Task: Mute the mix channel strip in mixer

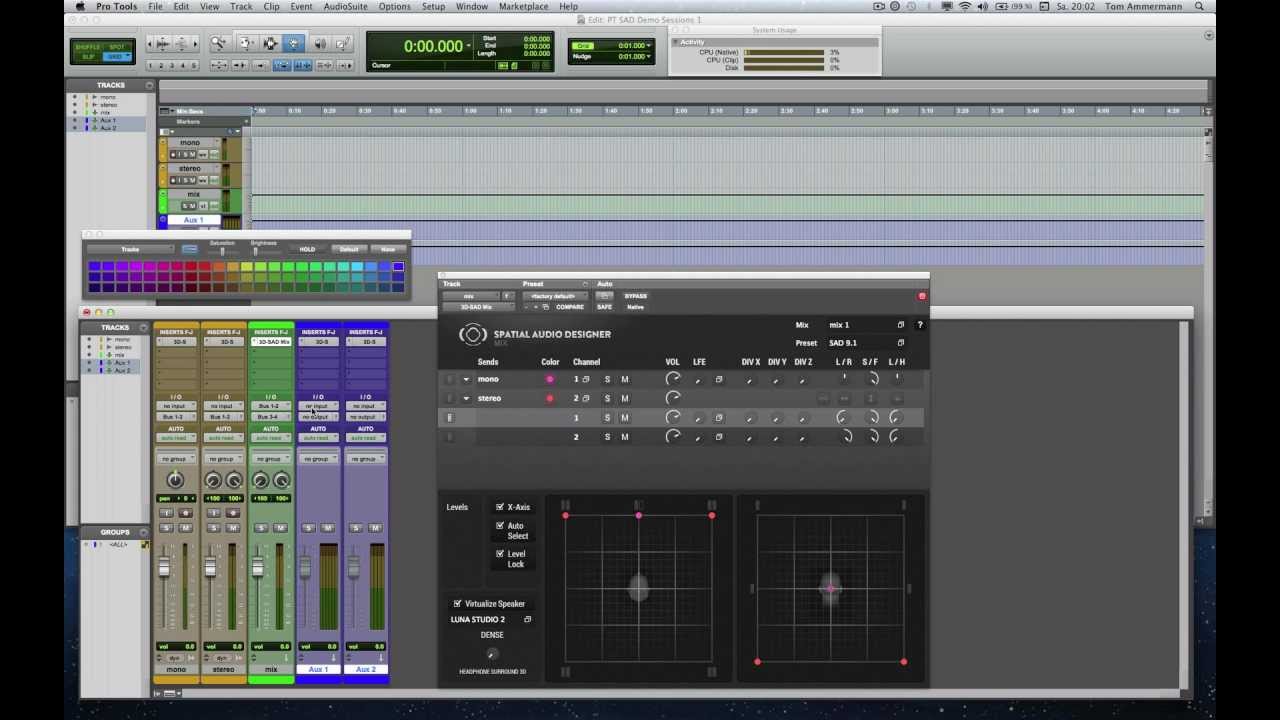Action: coord(280,528)
